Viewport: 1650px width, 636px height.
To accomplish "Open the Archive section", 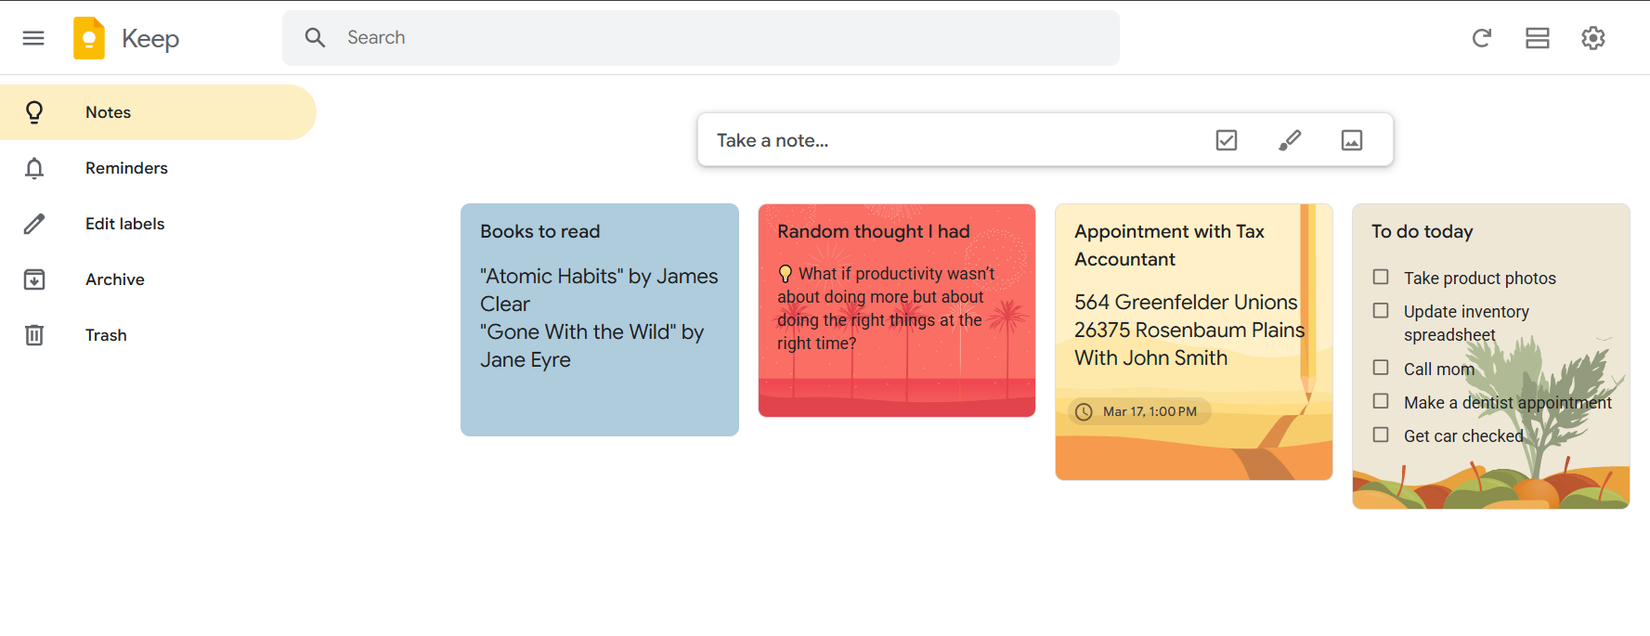I will [115, 279].
